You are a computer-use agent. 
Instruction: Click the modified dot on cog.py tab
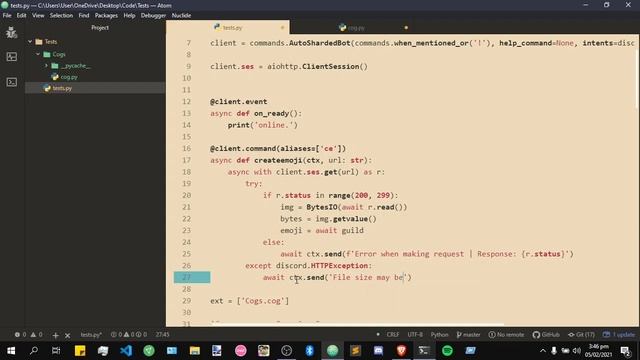(x=406, y=28)
